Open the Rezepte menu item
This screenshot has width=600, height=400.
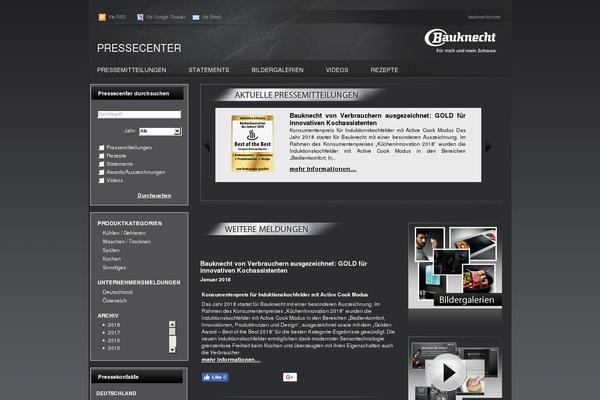click(x=384, y=70)
